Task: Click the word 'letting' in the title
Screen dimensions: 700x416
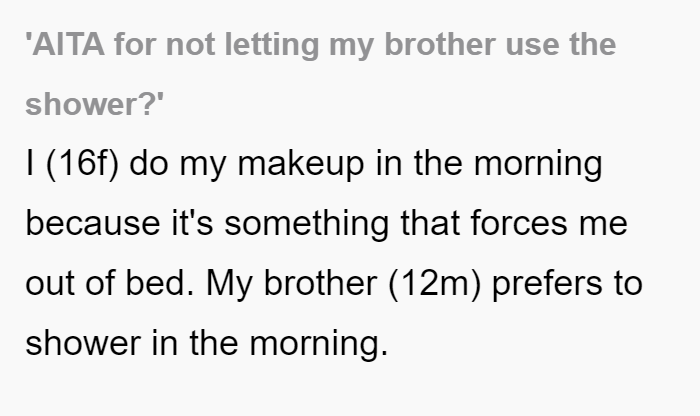Action: (271, 45)
